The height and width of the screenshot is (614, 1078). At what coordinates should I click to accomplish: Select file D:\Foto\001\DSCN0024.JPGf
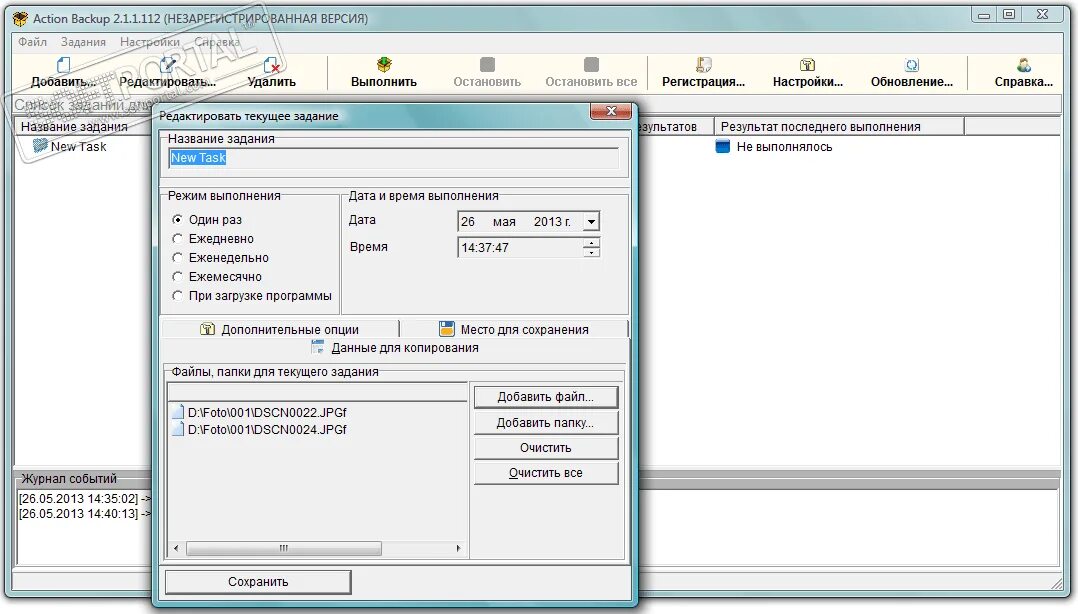tap(267, 430)
